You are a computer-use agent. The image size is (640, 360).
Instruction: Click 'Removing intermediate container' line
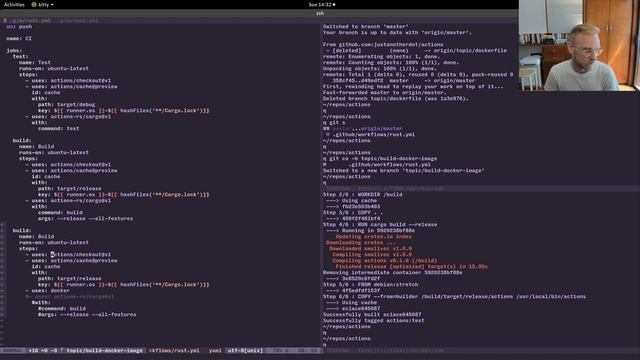[x=393, y=273]
